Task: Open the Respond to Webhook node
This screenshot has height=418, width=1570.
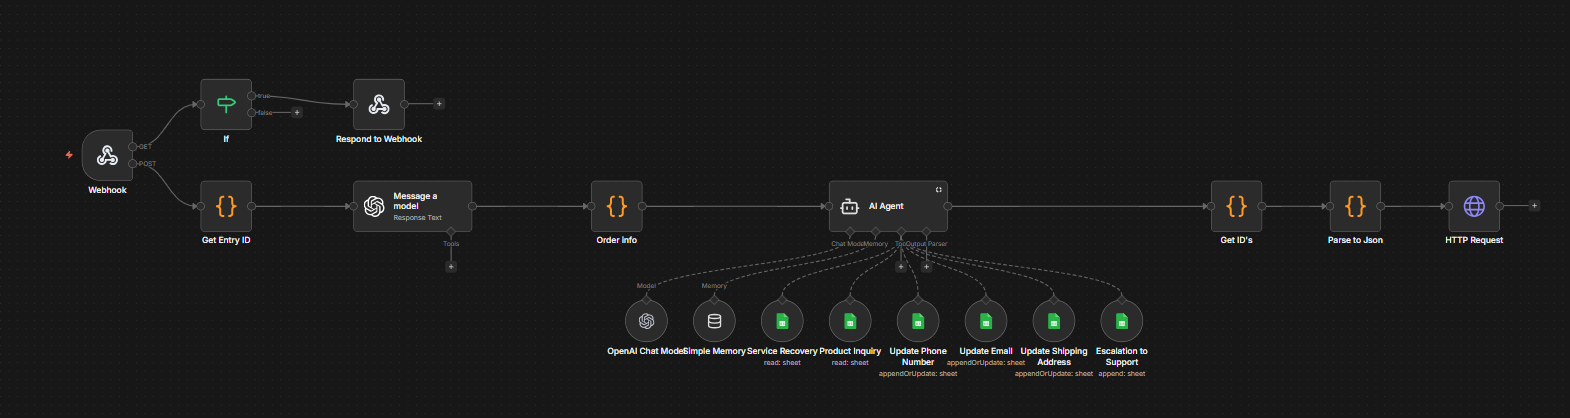Action: (x=379, y=104)
